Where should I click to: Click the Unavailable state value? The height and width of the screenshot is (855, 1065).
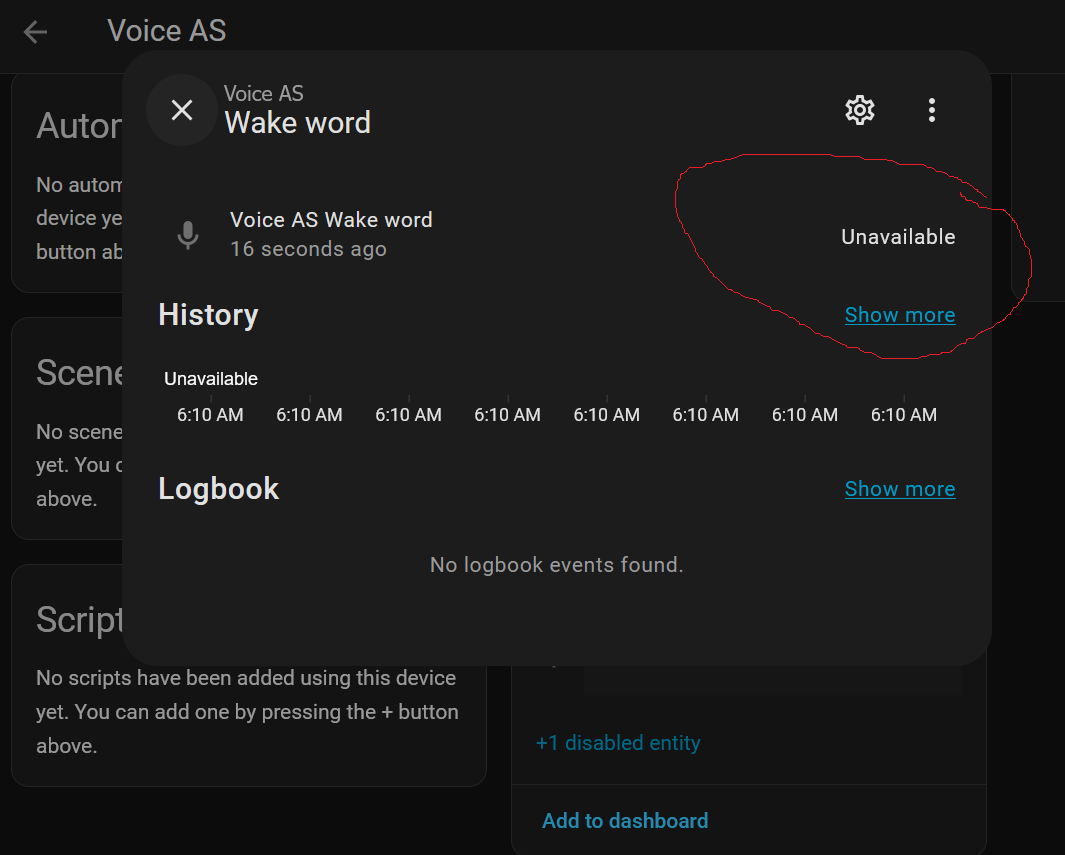(897, 237)
